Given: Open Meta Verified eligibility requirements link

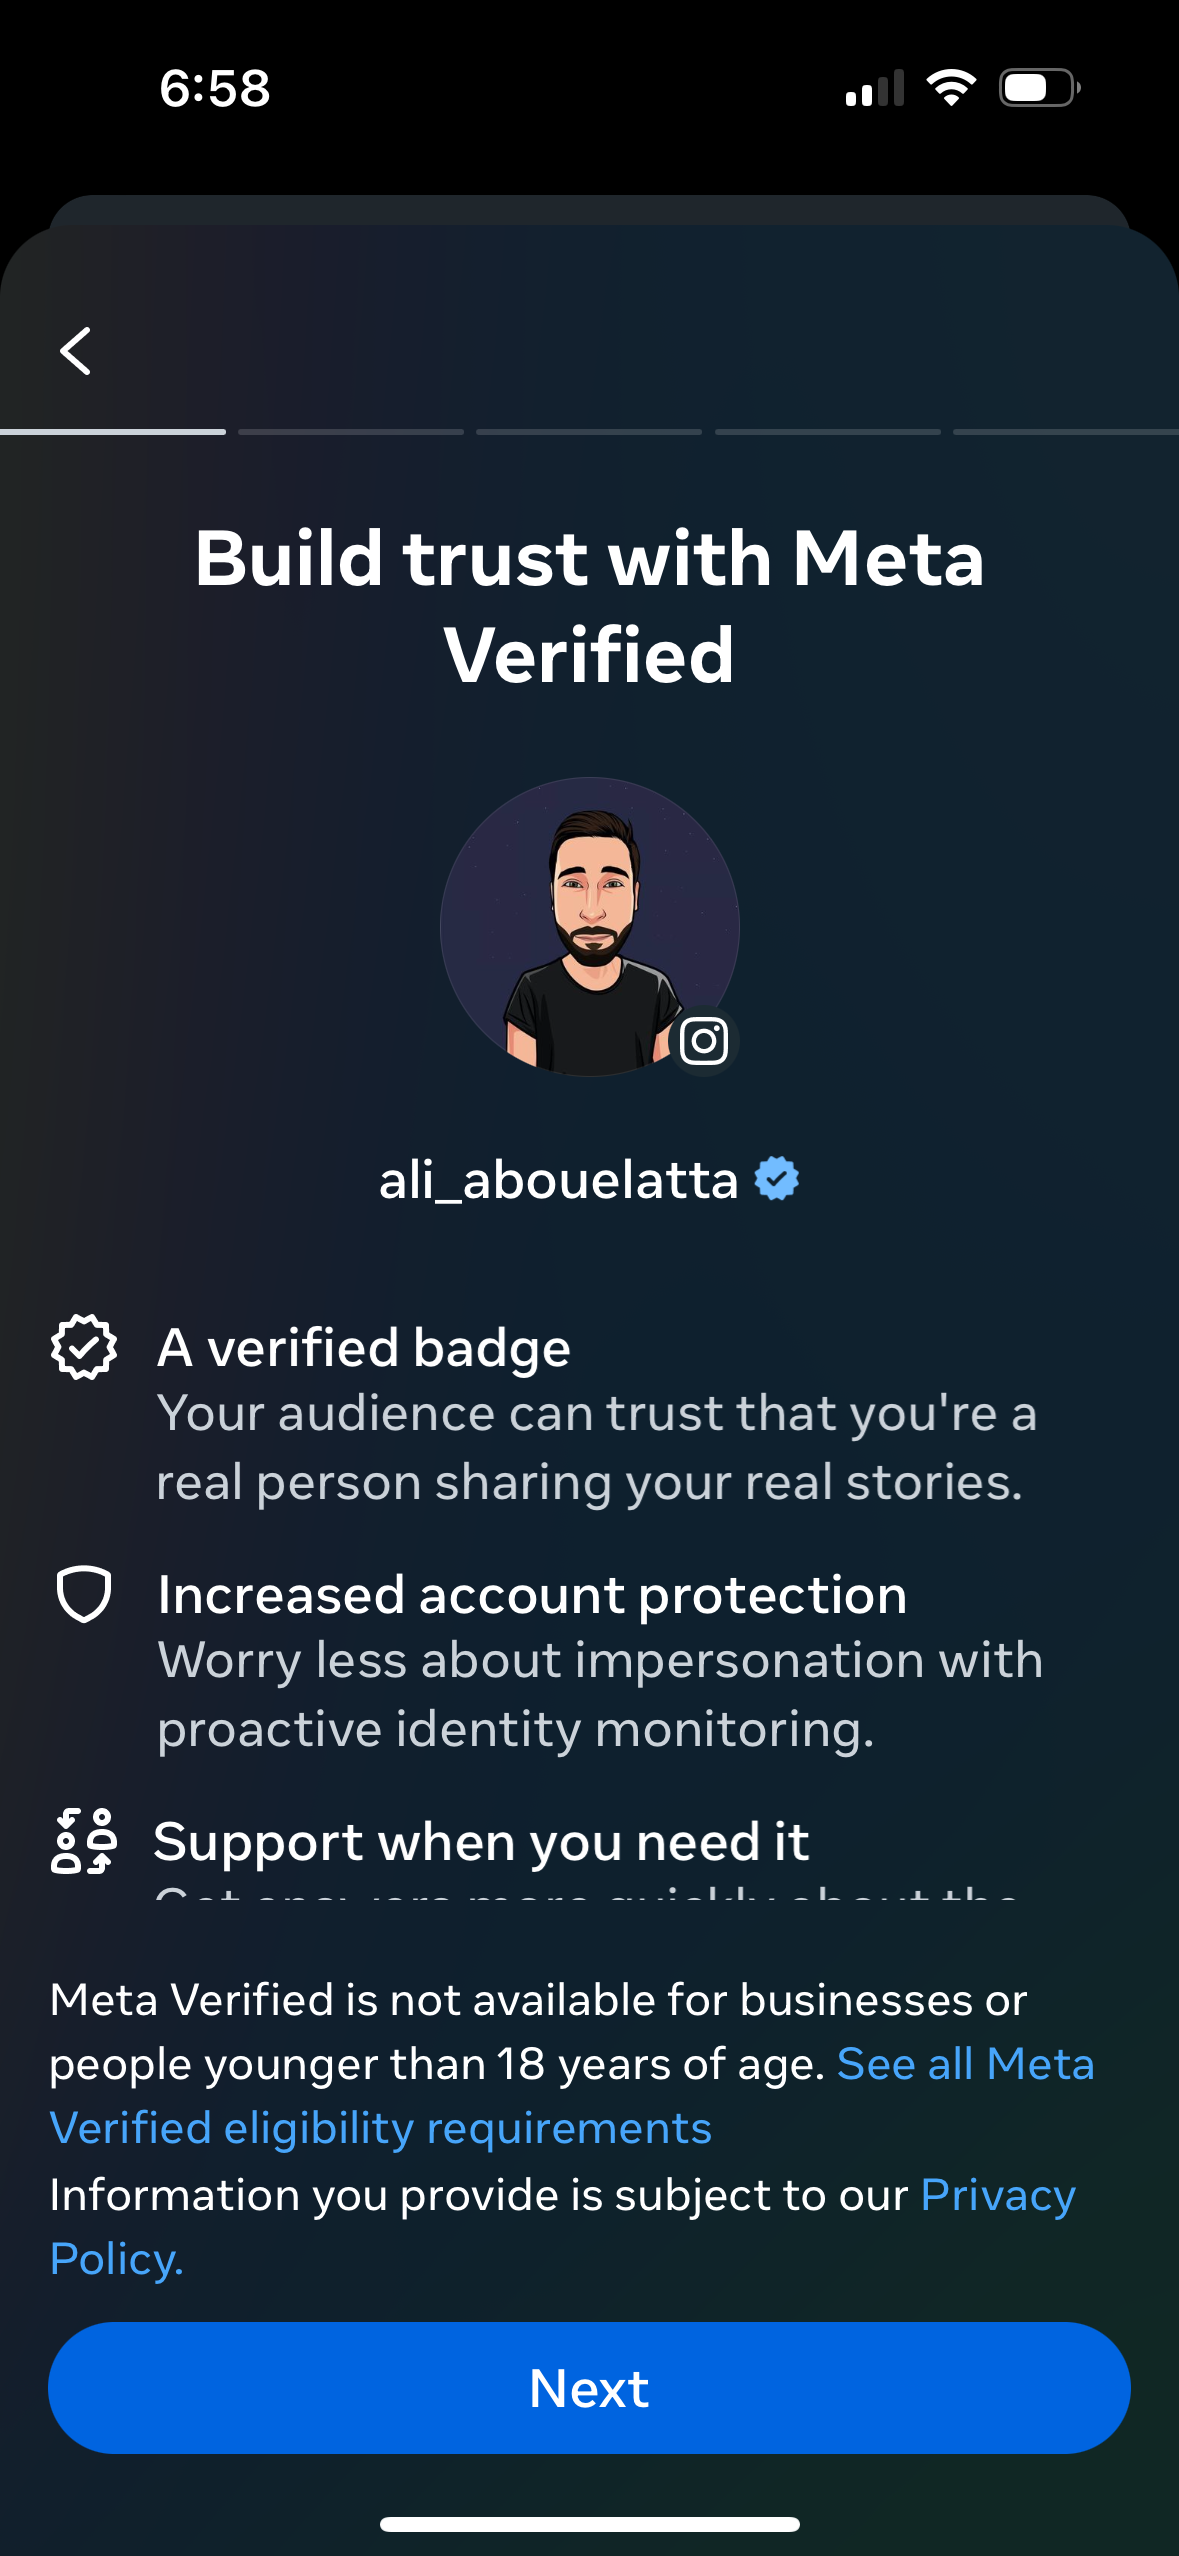Looking at the screenshot, I should pos(380,2128).
